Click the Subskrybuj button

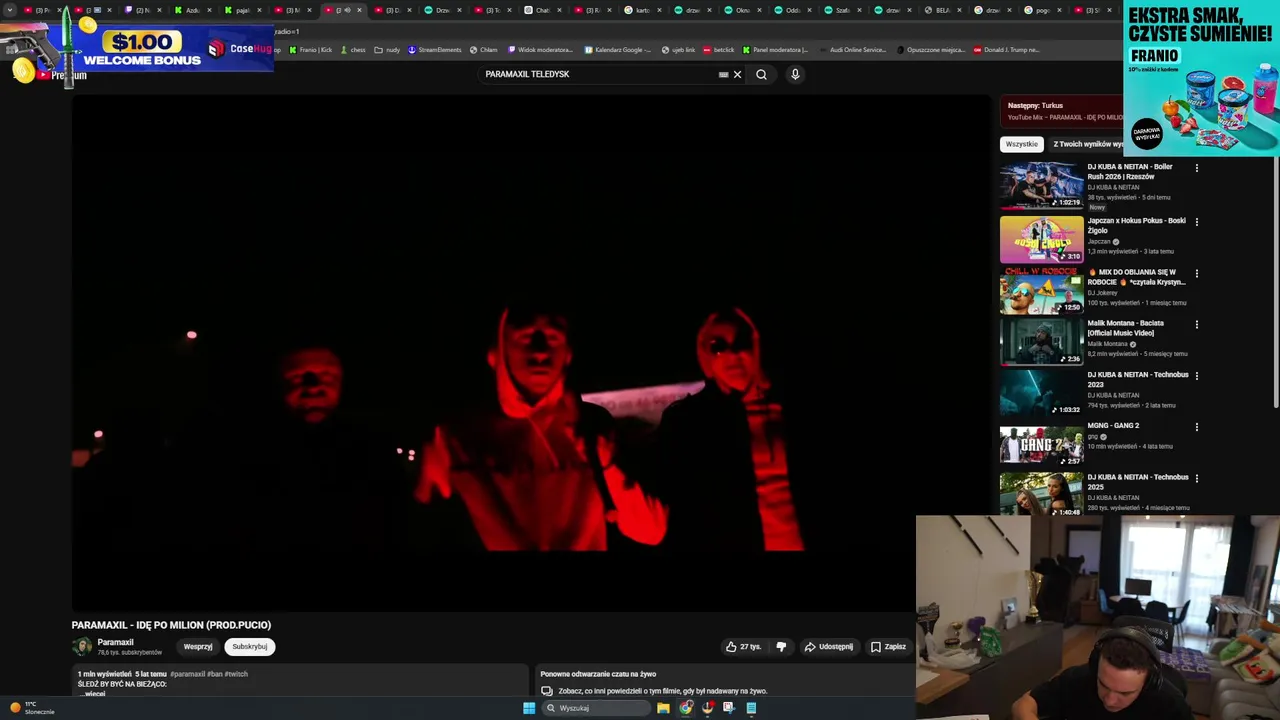point(250,647)
